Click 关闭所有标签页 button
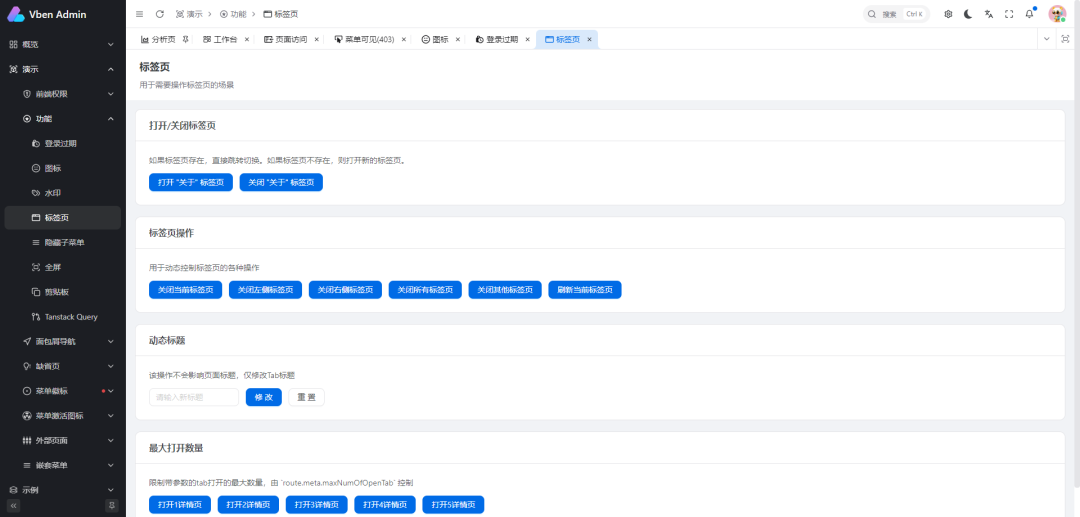Viewport: 1080px width, 517px height. click(425, 290)
